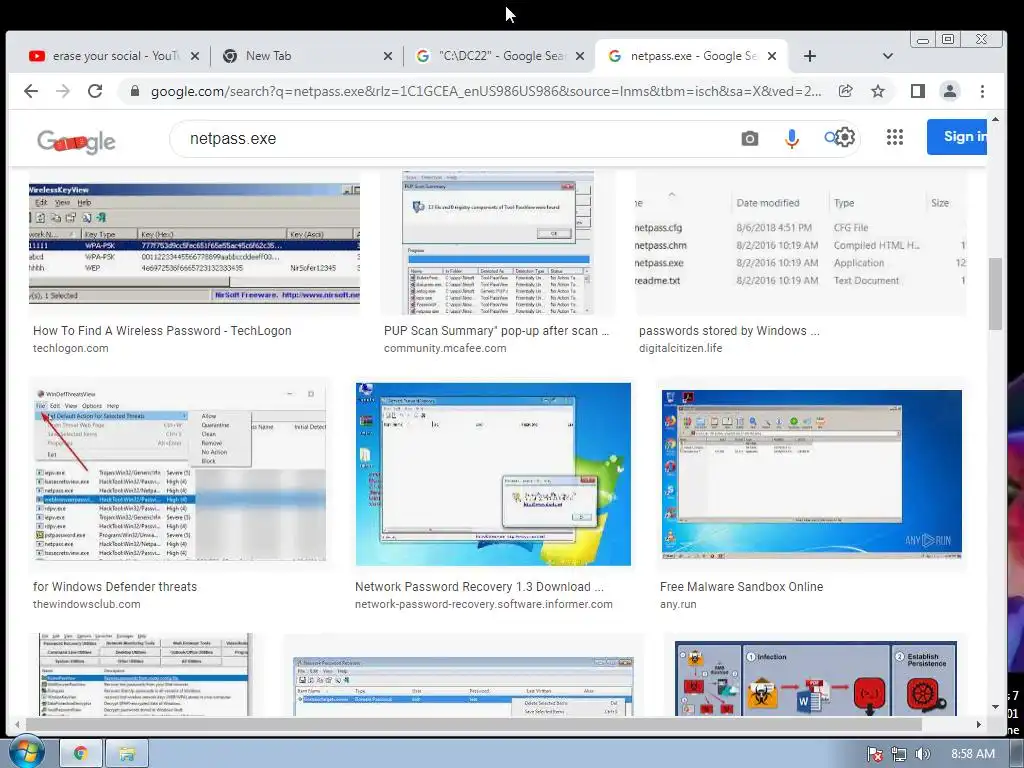Open the File Explorer taskbar icon
This screenshot has width=1024, height=768.
coord(127,754)
